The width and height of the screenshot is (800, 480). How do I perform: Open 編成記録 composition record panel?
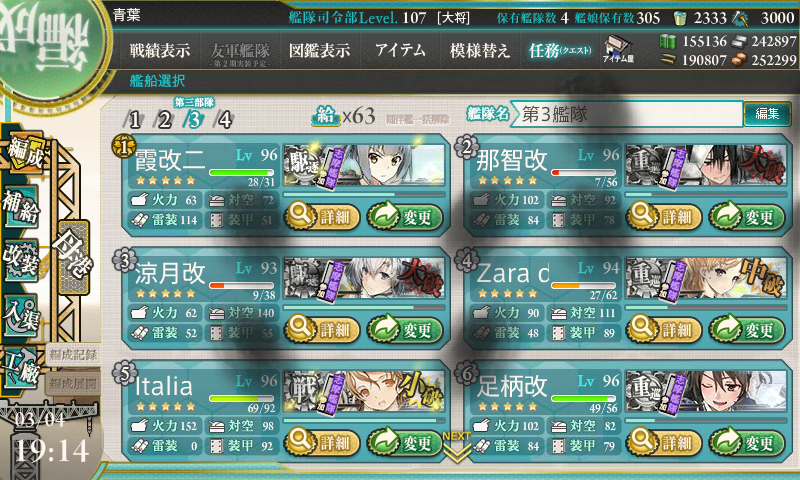point(72,355)
